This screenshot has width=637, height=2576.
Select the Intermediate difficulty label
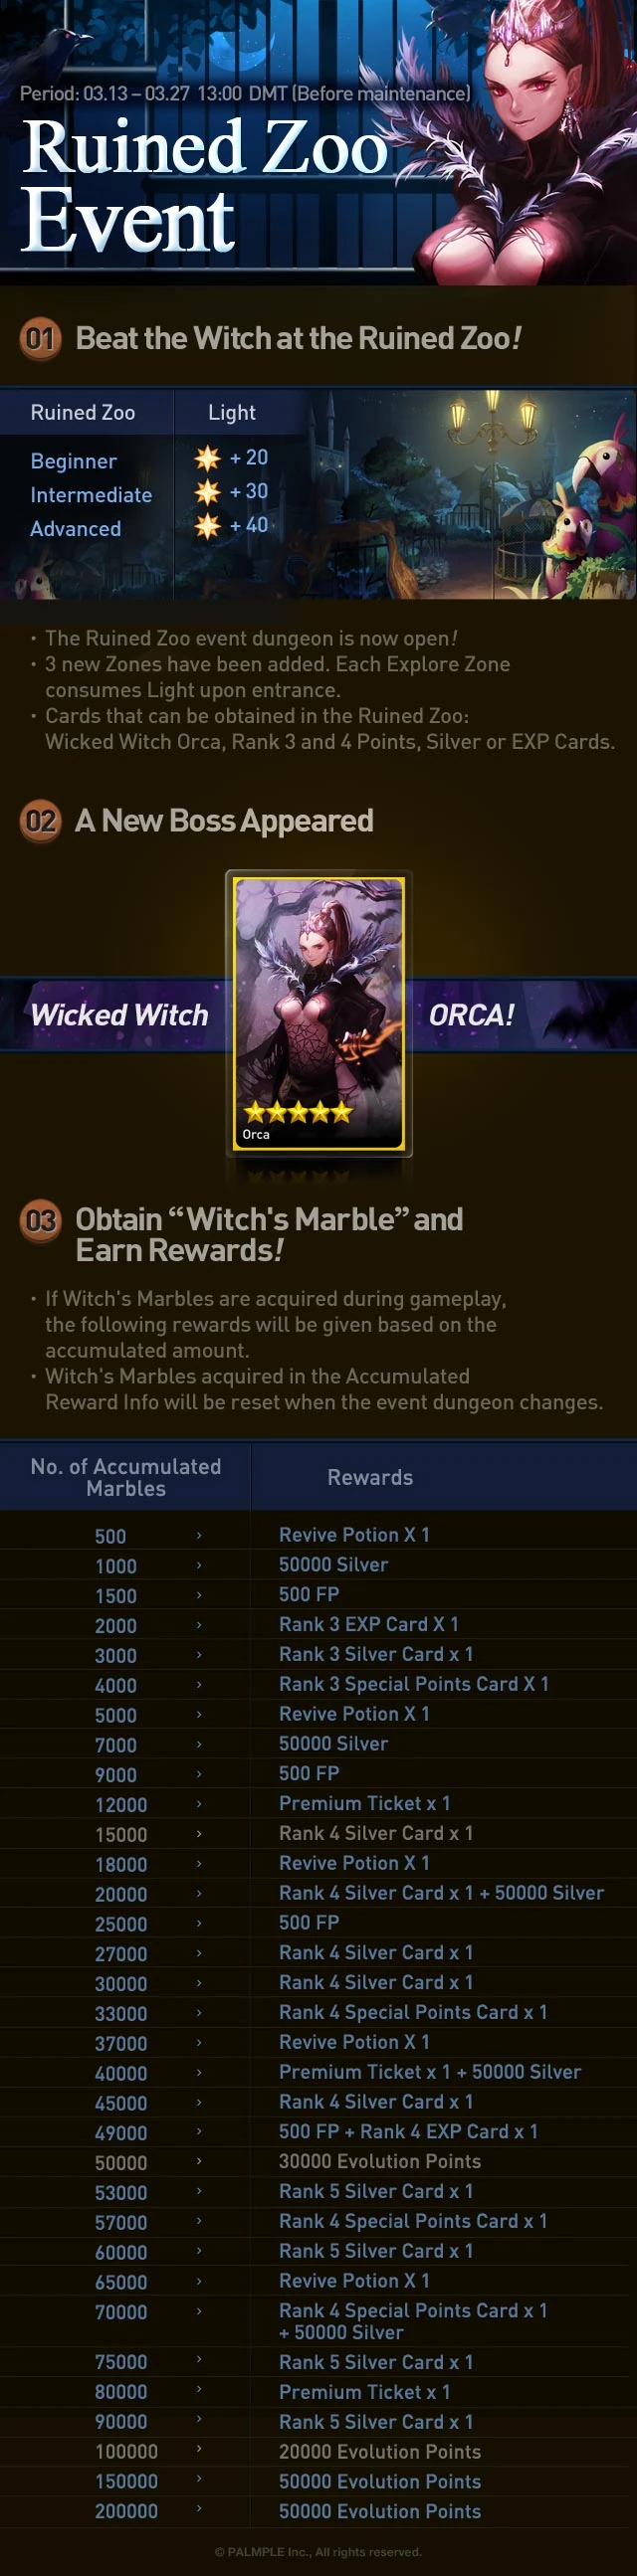click(x=91, y=495)
